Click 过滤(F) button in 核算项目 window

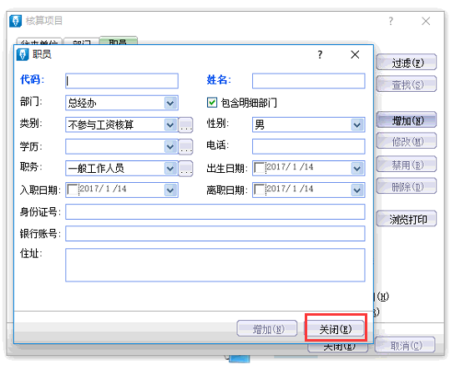coord(406,62)
